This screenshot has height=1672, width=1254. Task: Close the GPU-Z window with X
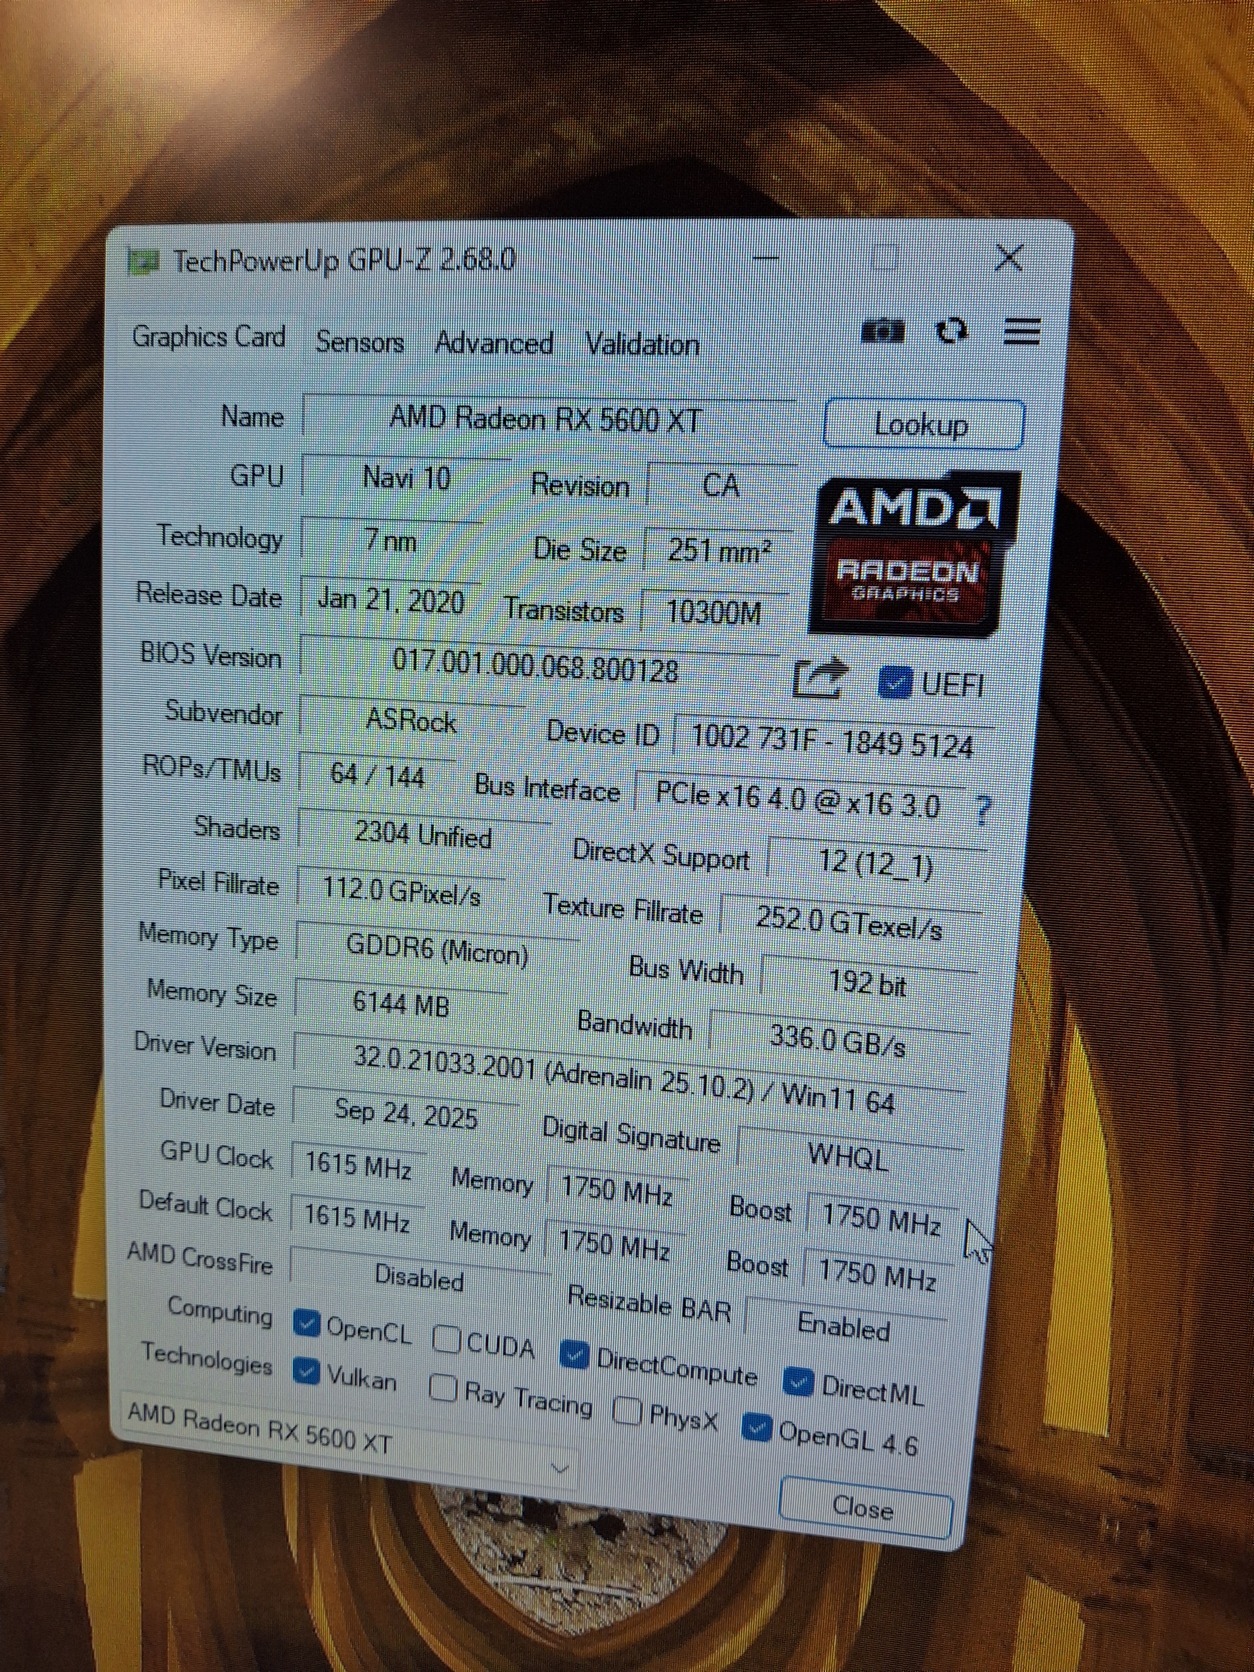click(x=1009, y=258)
